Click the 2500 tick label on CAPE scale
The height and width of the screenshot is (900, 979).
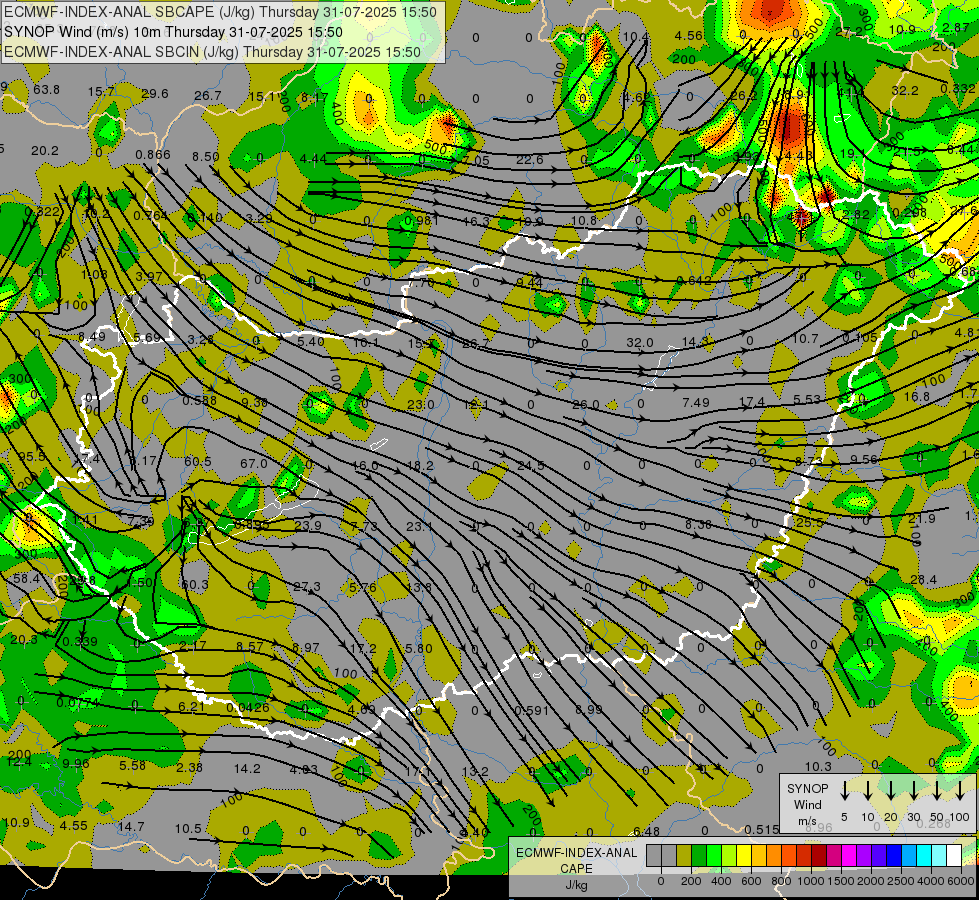pyautogui.click(x=902, y=880)
